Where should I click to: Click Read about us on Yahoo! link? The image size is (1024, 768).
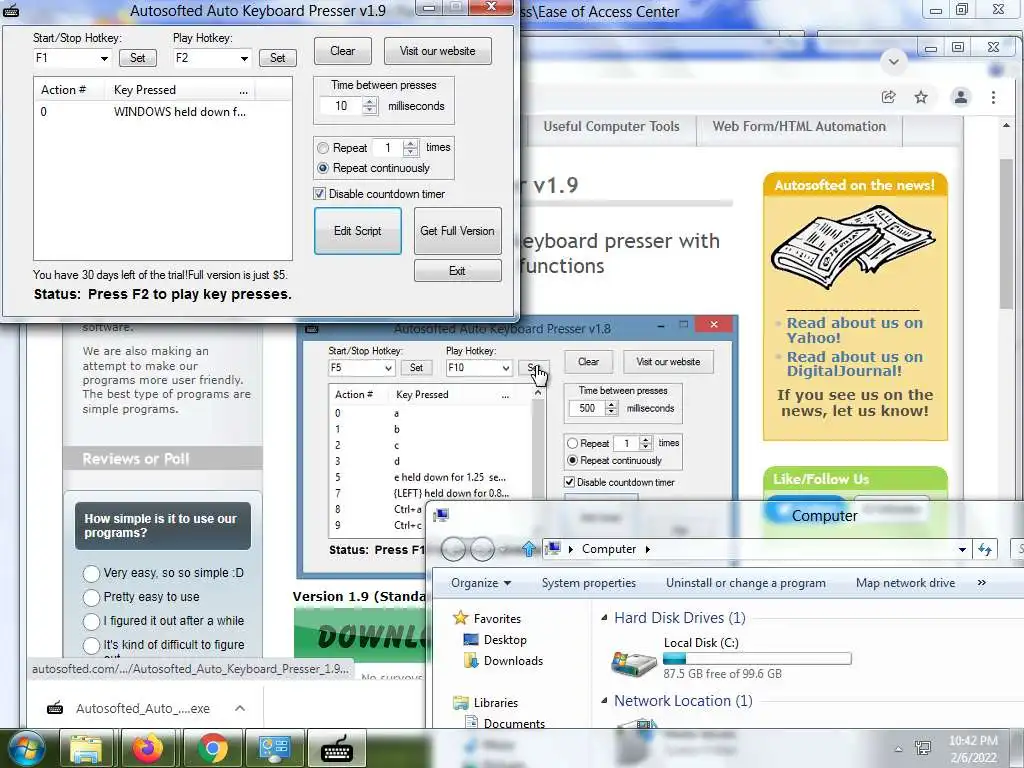pos(854,330)
